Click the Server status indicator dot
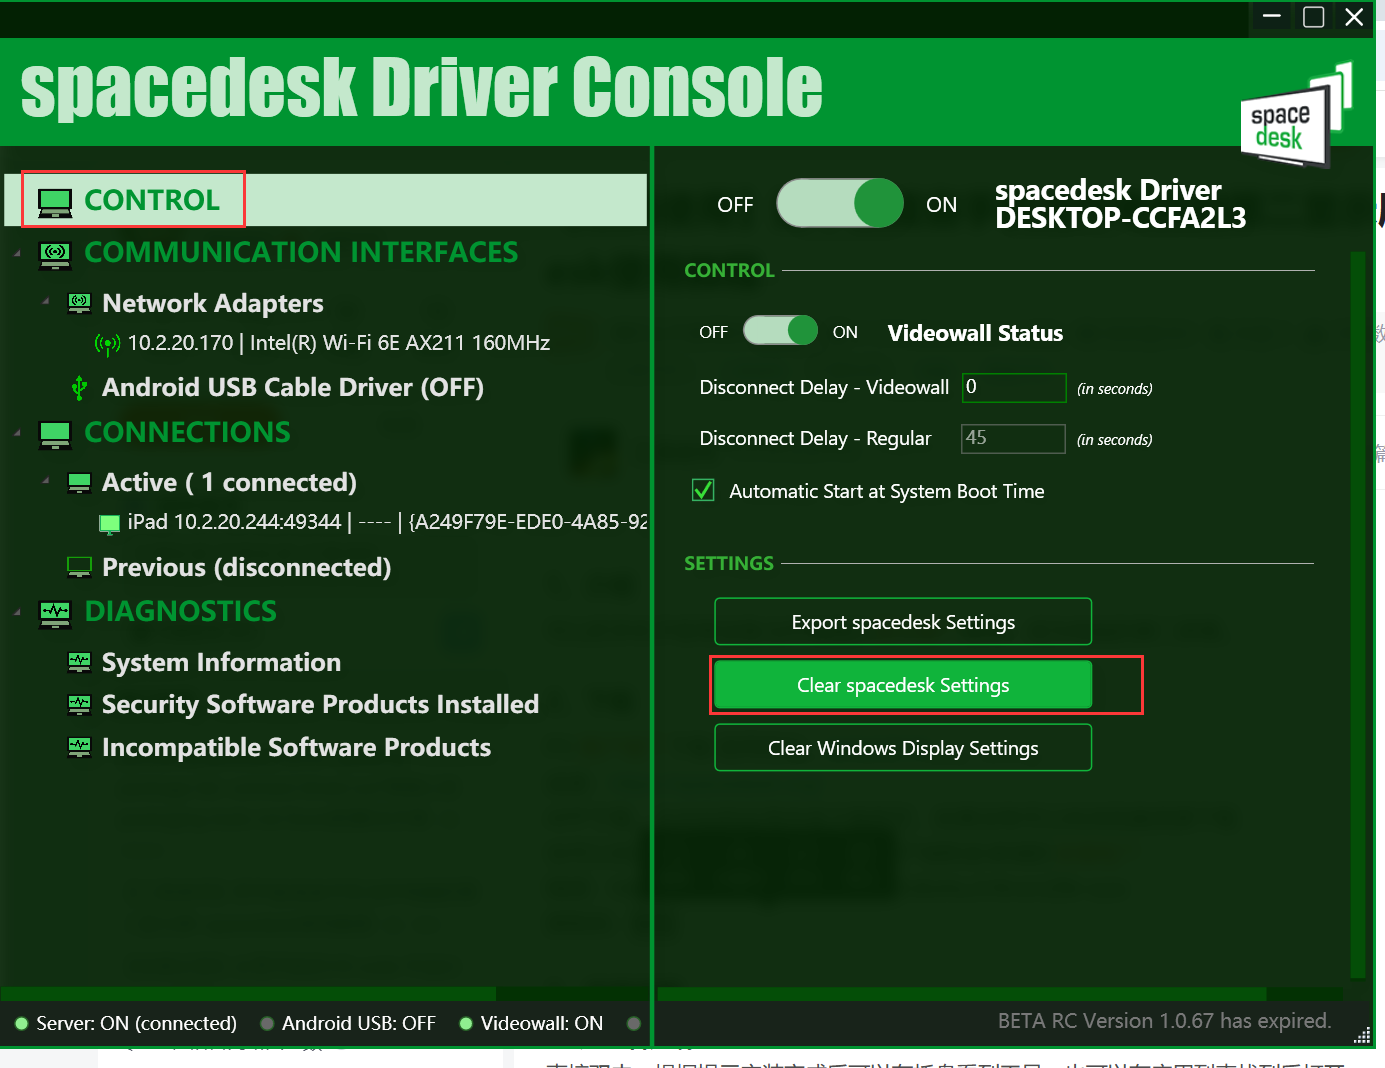This screenshot has width=1385, height=1068. pos(21,1023)
